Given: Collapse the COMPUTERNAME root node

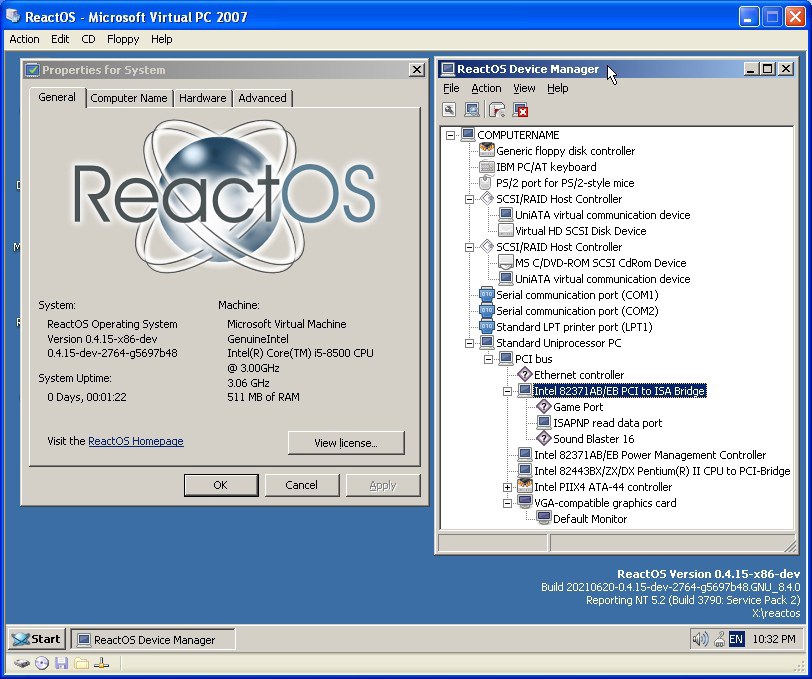Looking at the screenshot, I should pyautogui.click(x=450, y=135).
